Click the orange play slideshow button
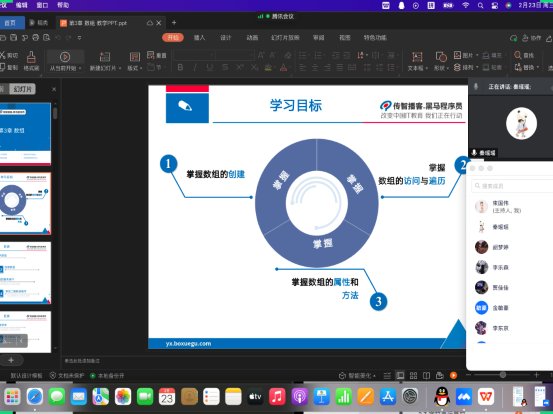This screenshot has height=414, width=553. (454, 376)
